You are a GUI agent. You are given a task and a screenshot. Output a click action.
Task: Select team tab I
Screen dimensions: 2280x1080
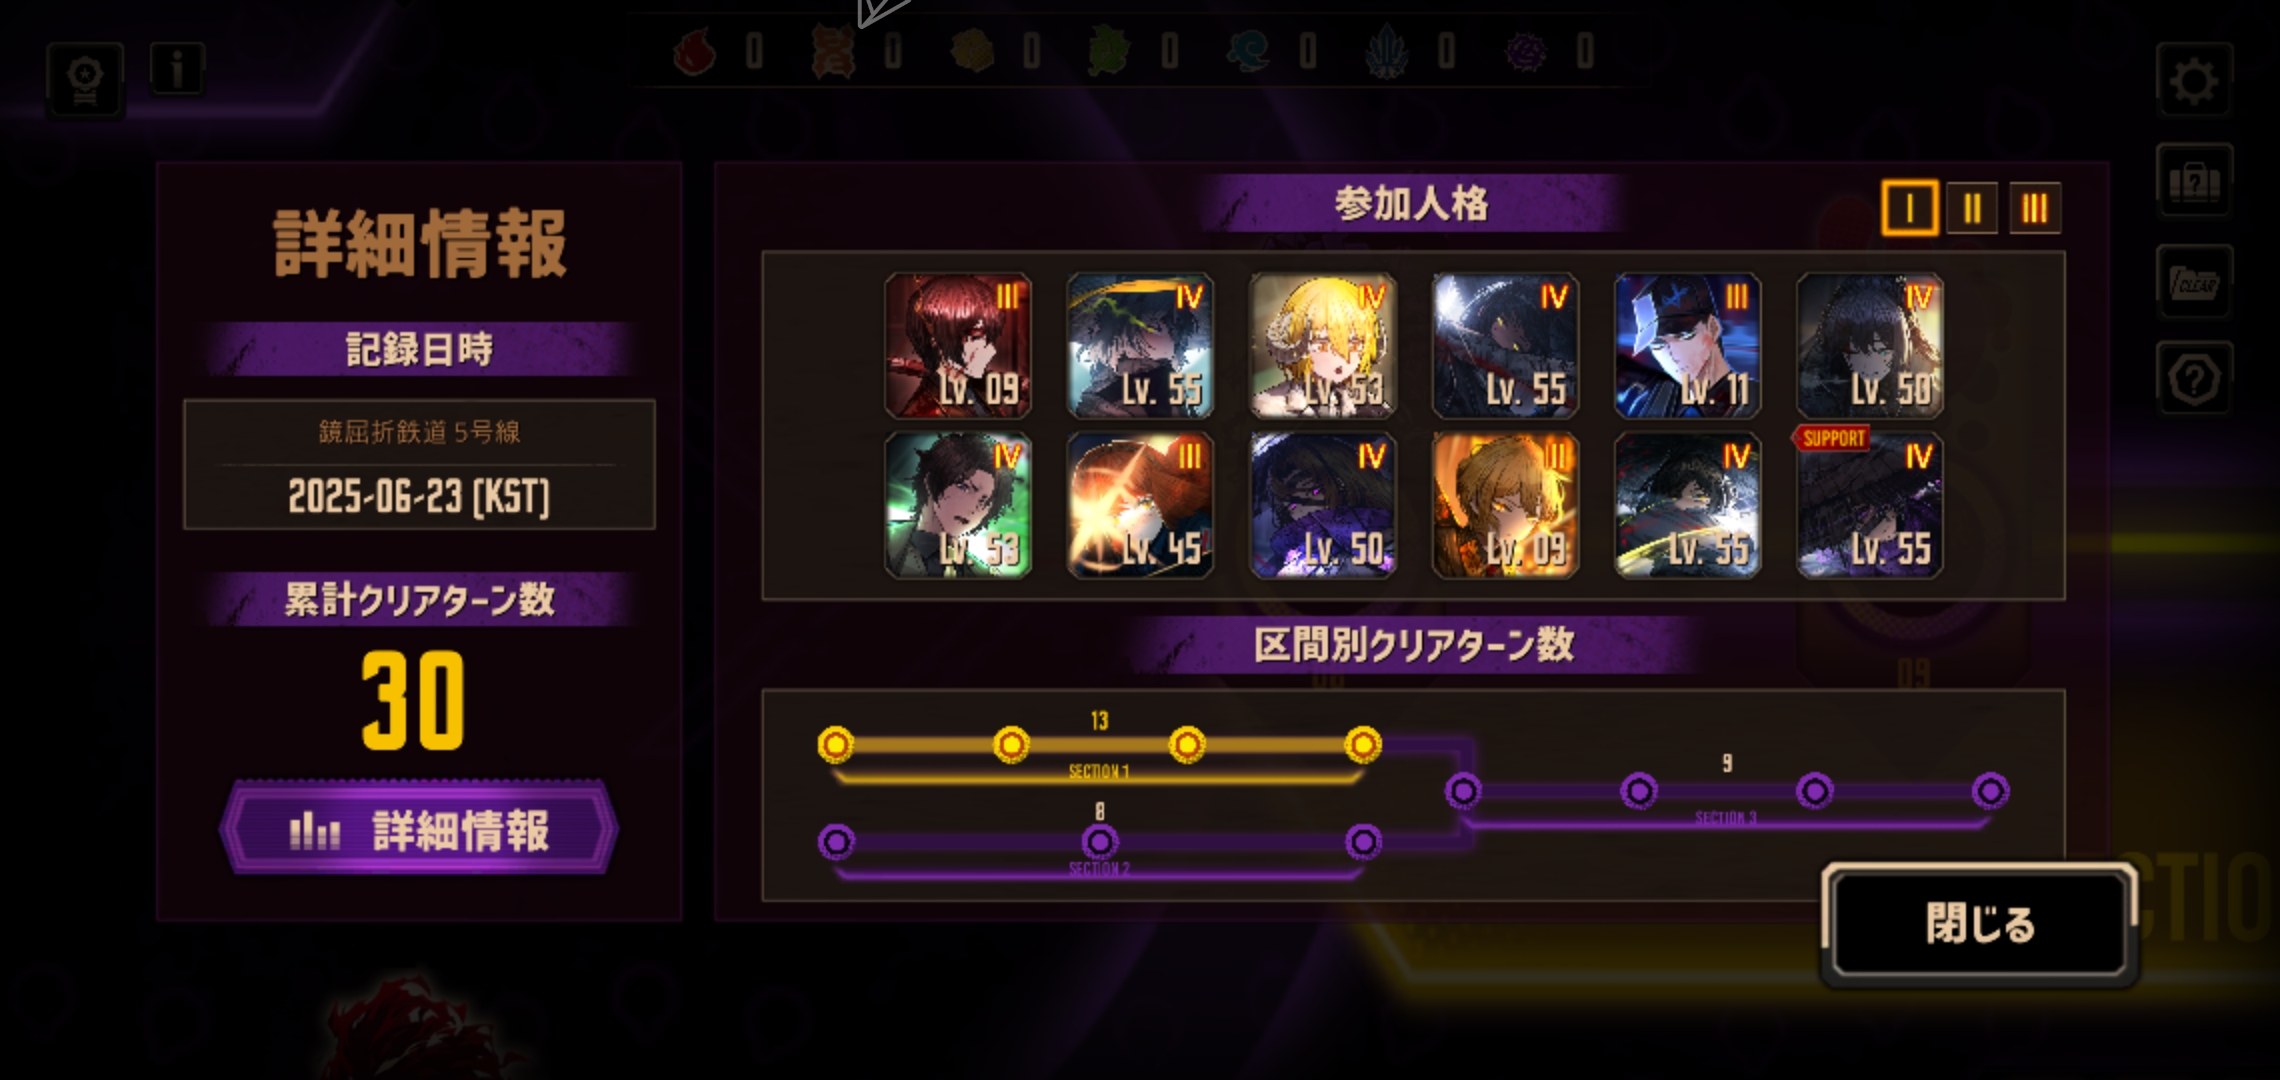click(x=1909, y=208)
